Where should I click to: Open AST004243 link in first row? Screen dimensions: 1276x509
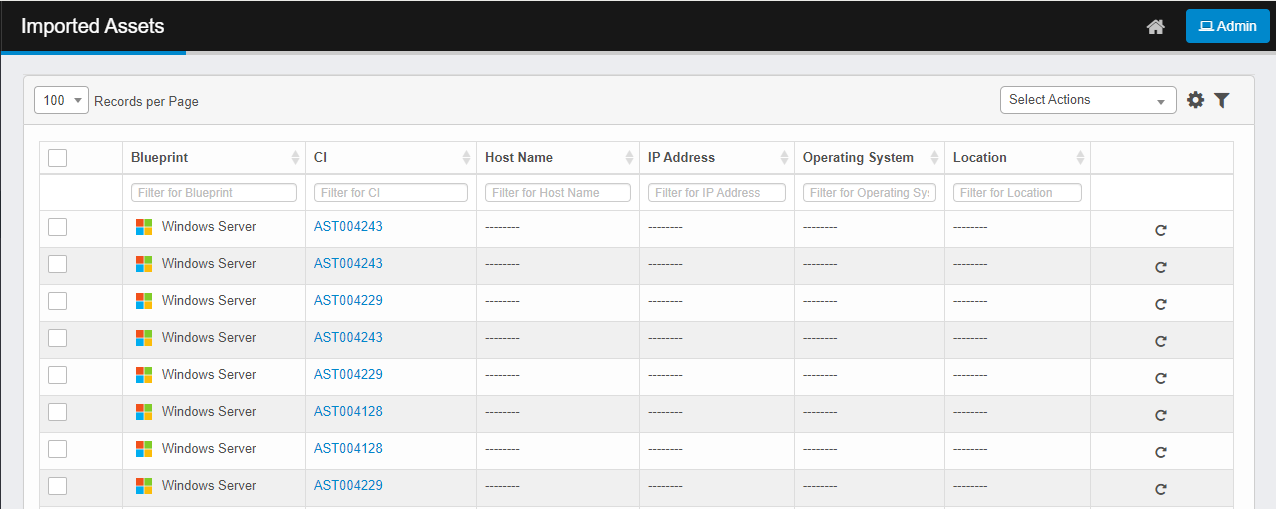pos(348,227)
